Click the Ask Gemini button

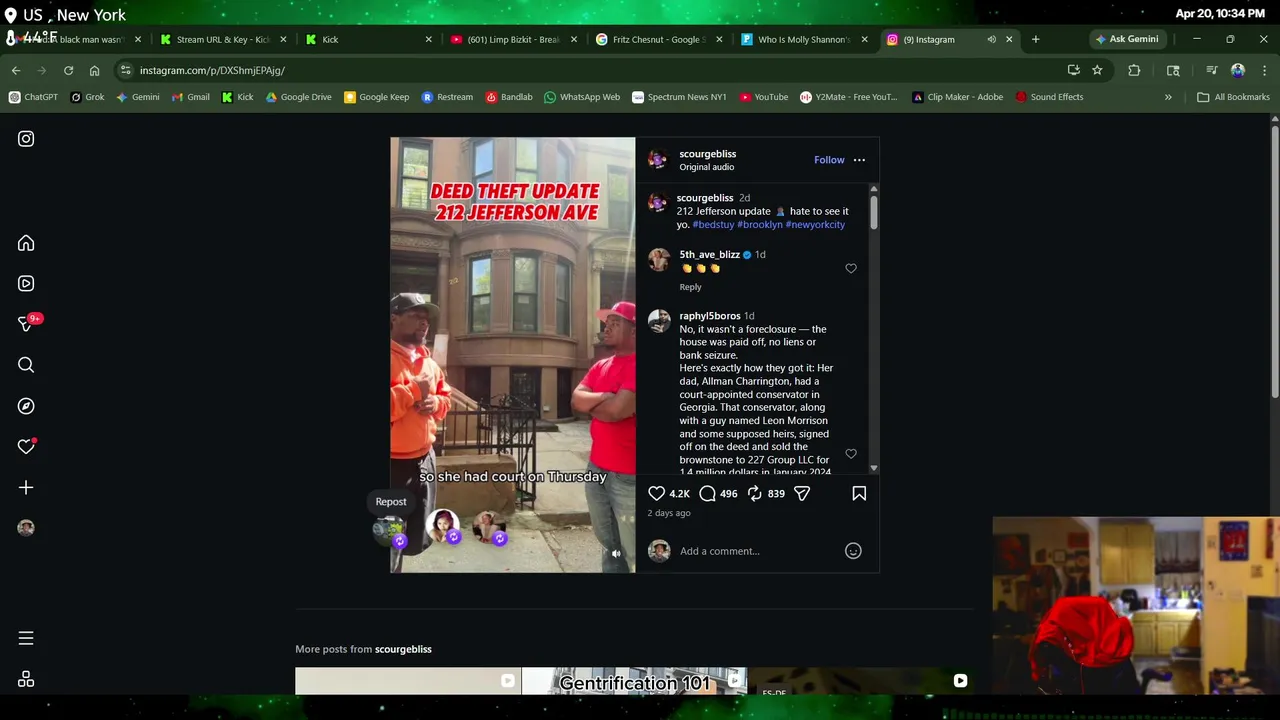tap(1127, 39)
